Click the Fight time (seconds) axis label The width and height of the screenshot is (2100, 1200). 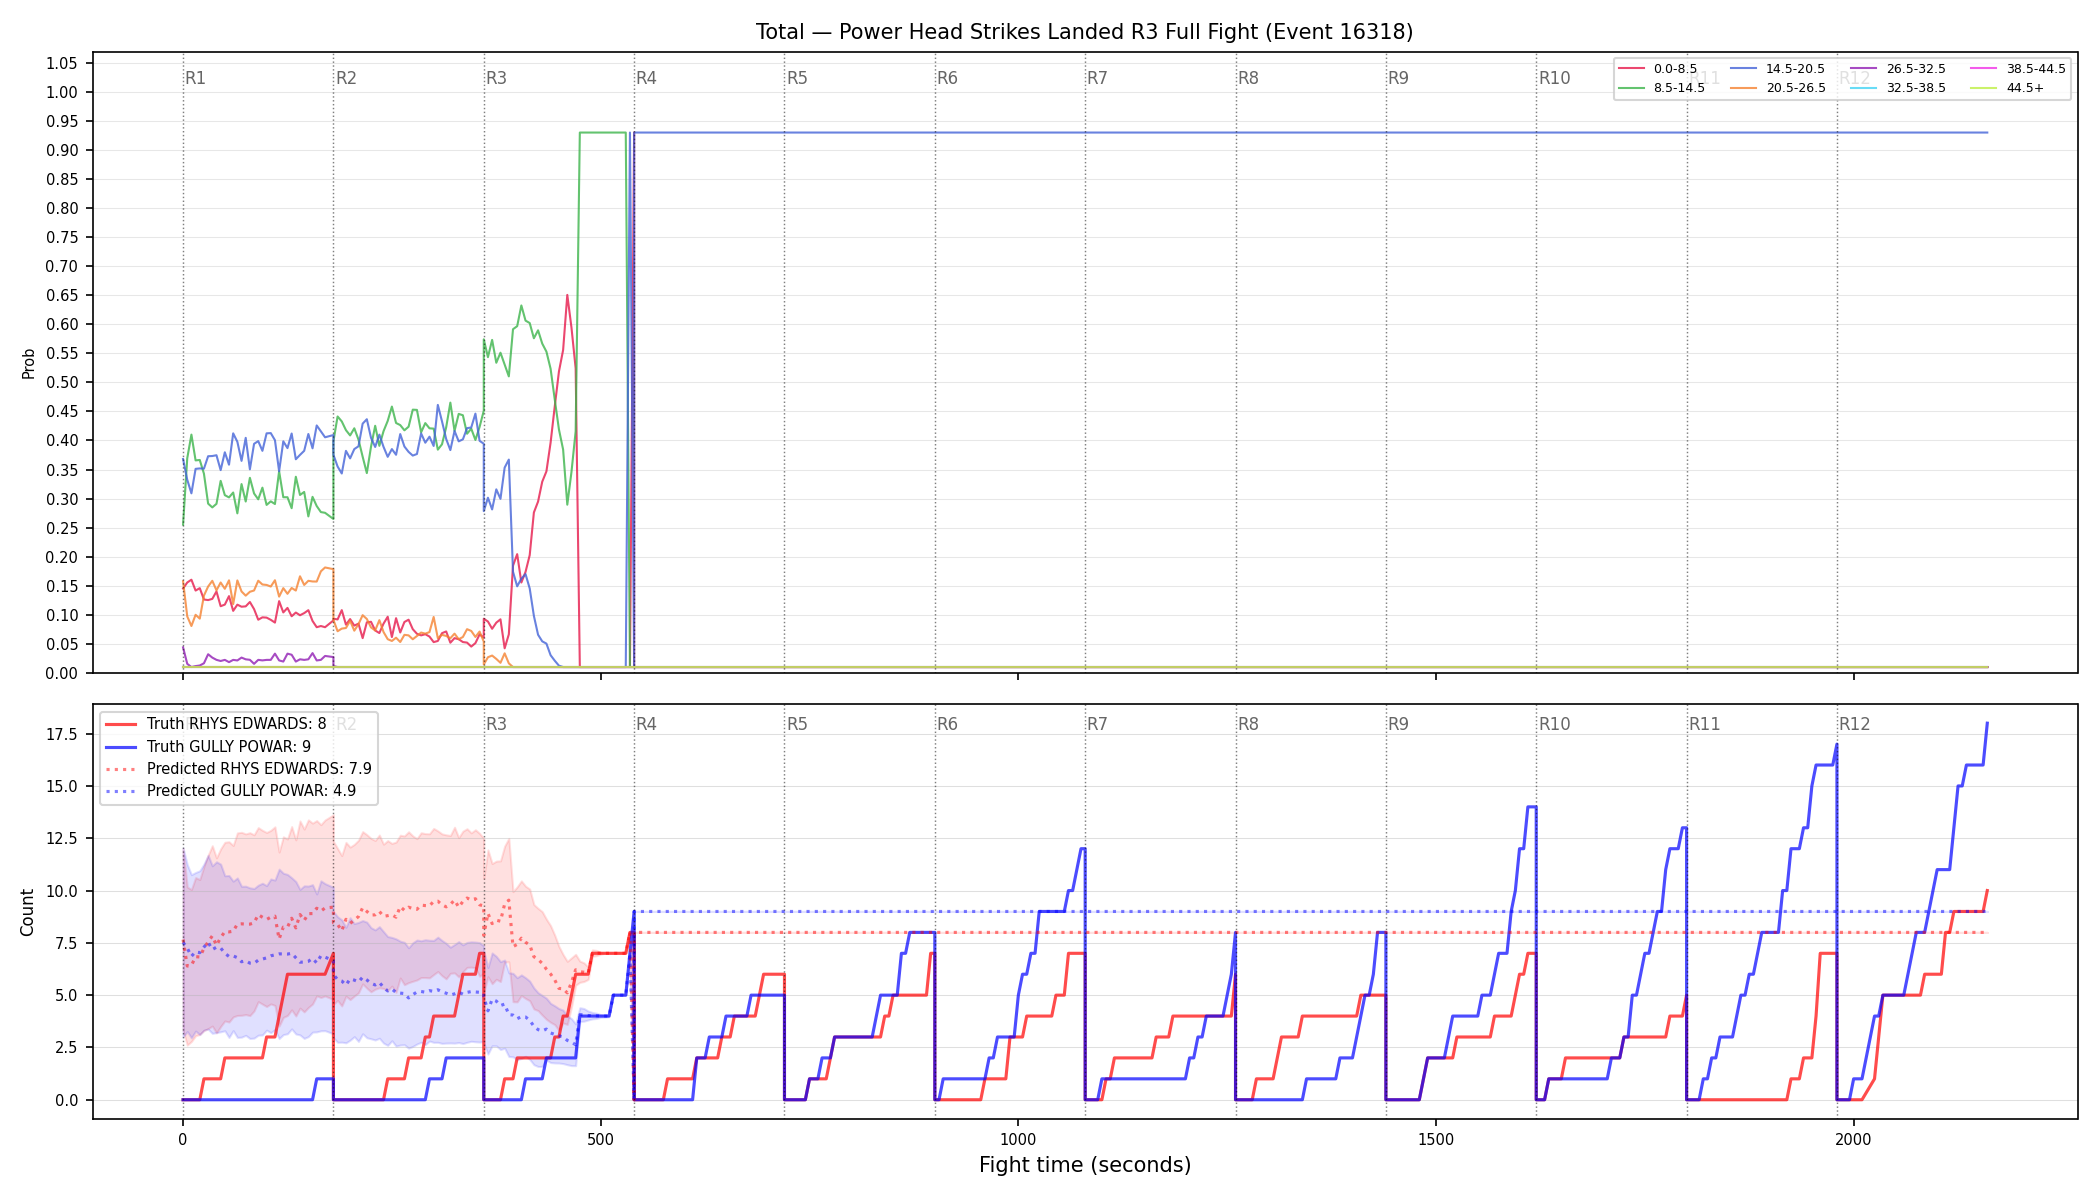point(1085,1165)
